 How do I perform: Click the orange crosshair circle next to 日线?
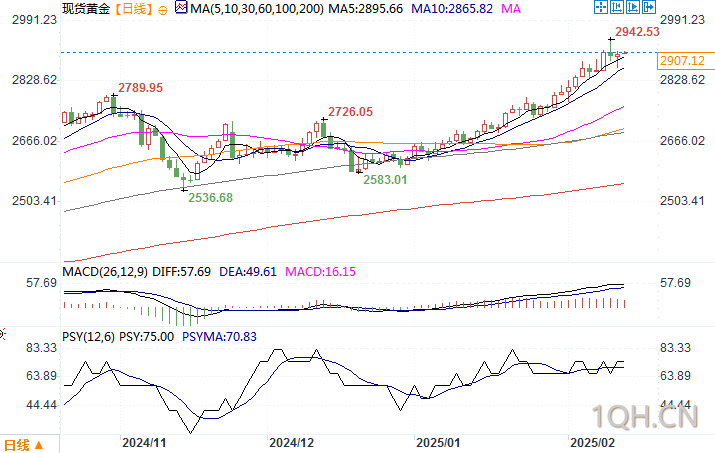coord(163,10)
